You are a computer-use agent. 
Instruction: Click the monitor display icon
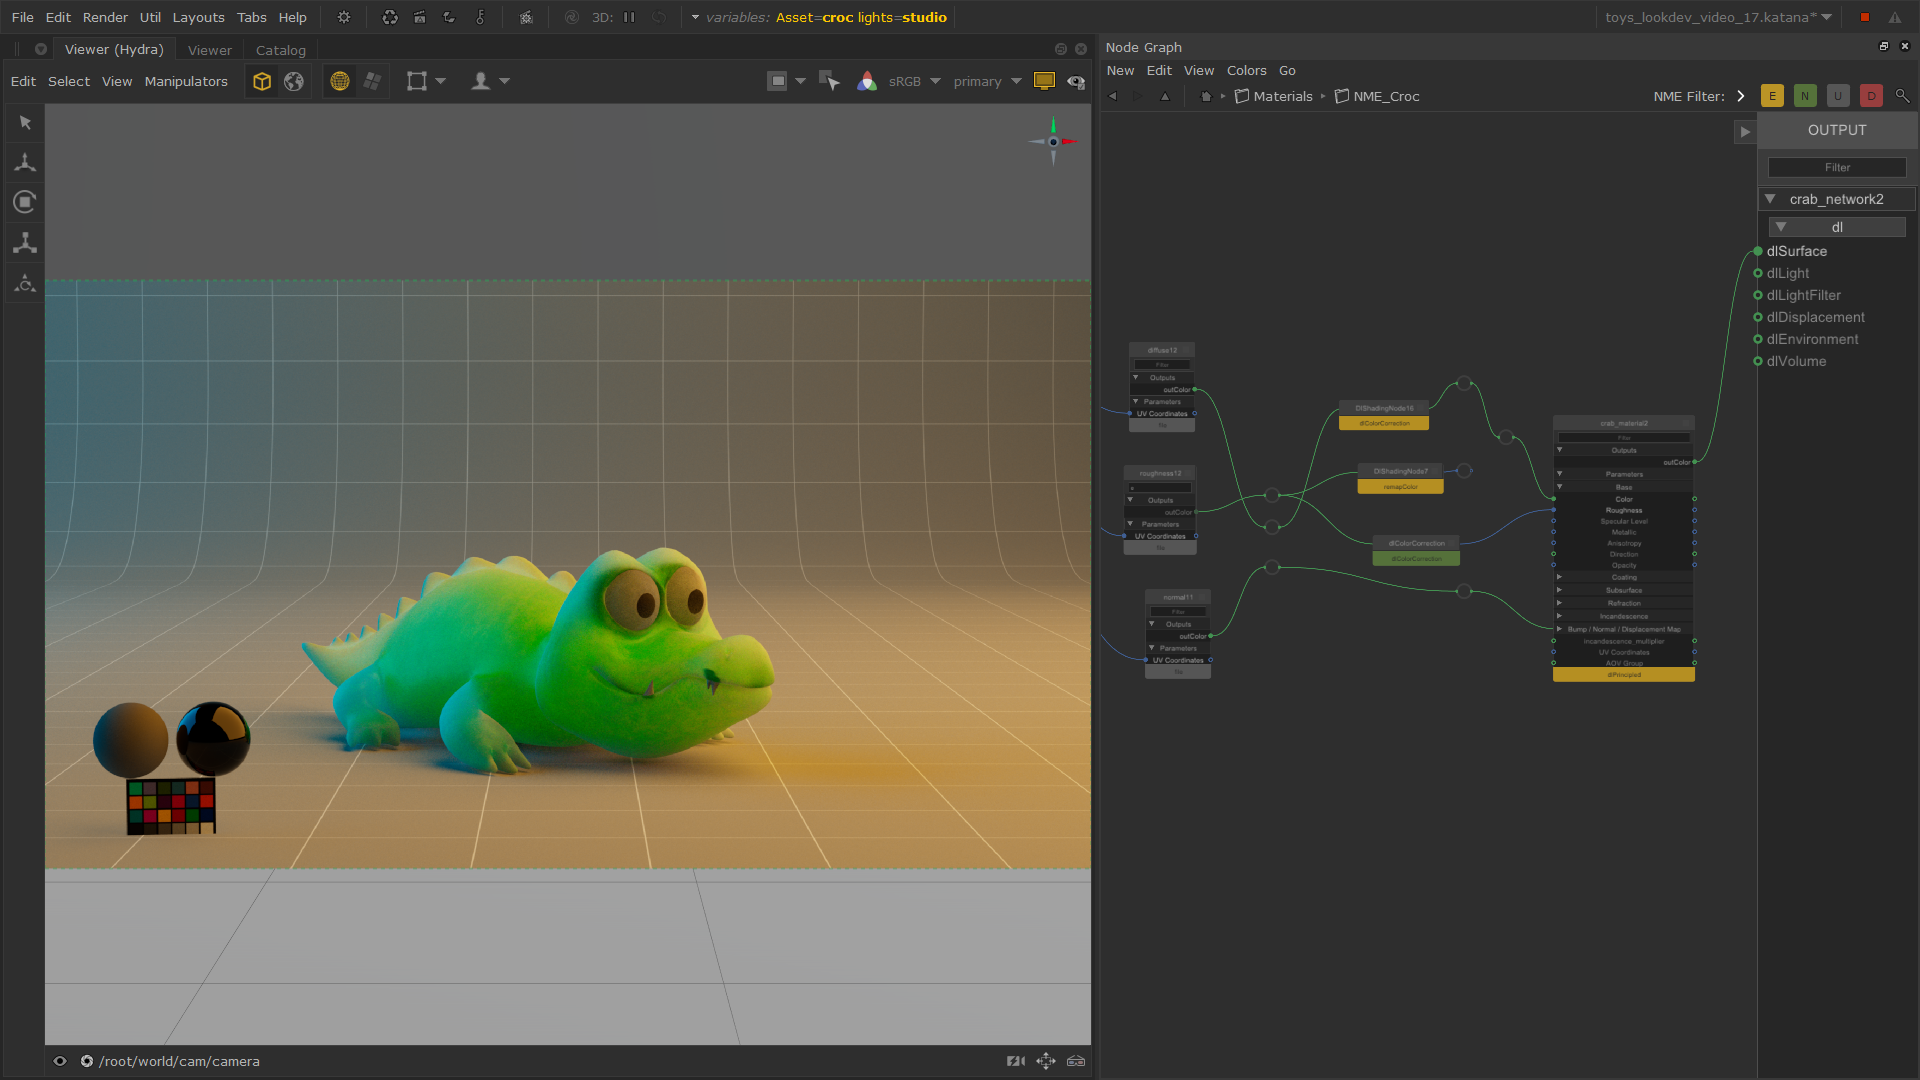pos(1044,81)
